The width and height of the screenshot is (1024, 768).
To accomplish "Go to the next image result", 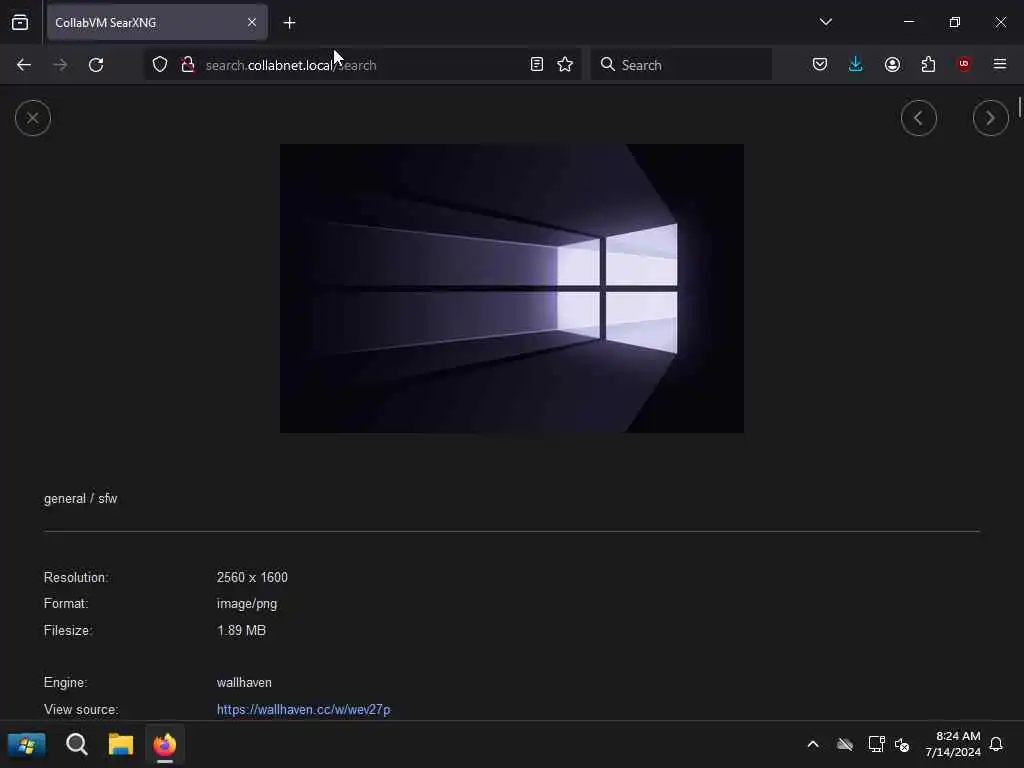I will [990, 118].
